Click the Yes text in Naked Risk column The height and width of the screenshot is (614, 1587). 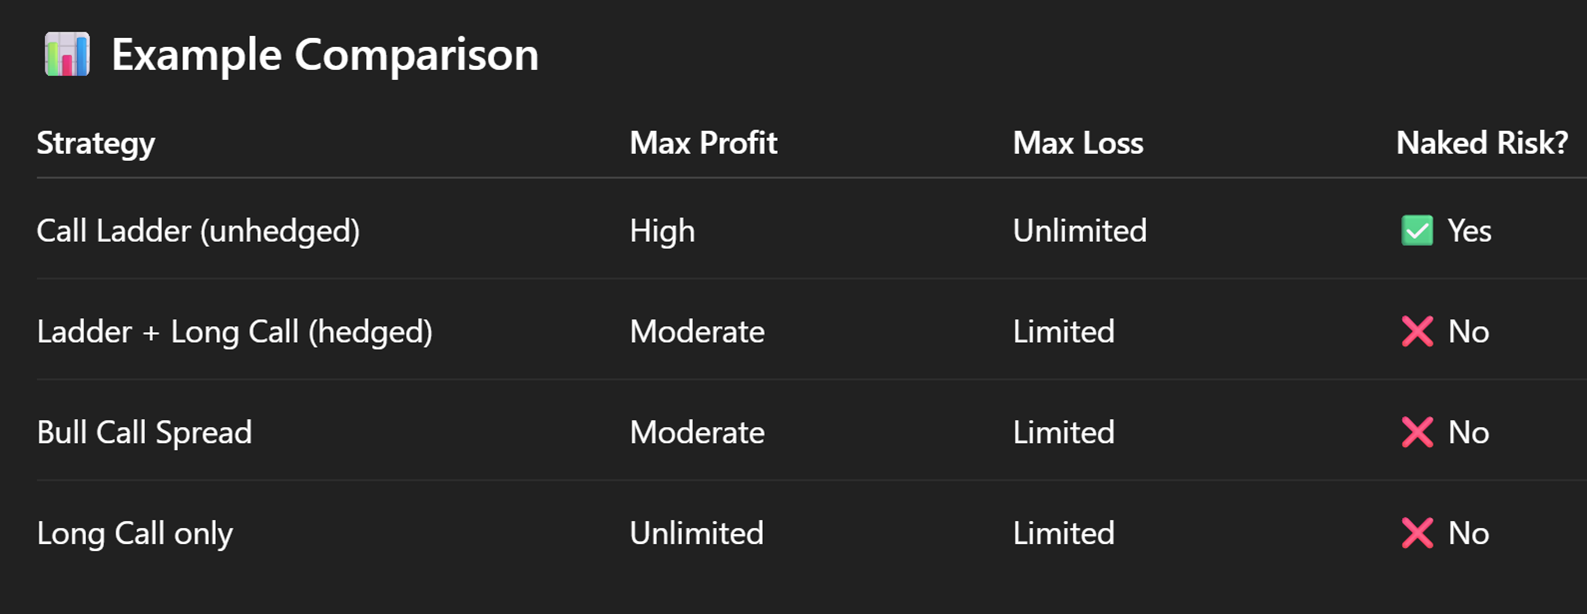click(1469, 231)
